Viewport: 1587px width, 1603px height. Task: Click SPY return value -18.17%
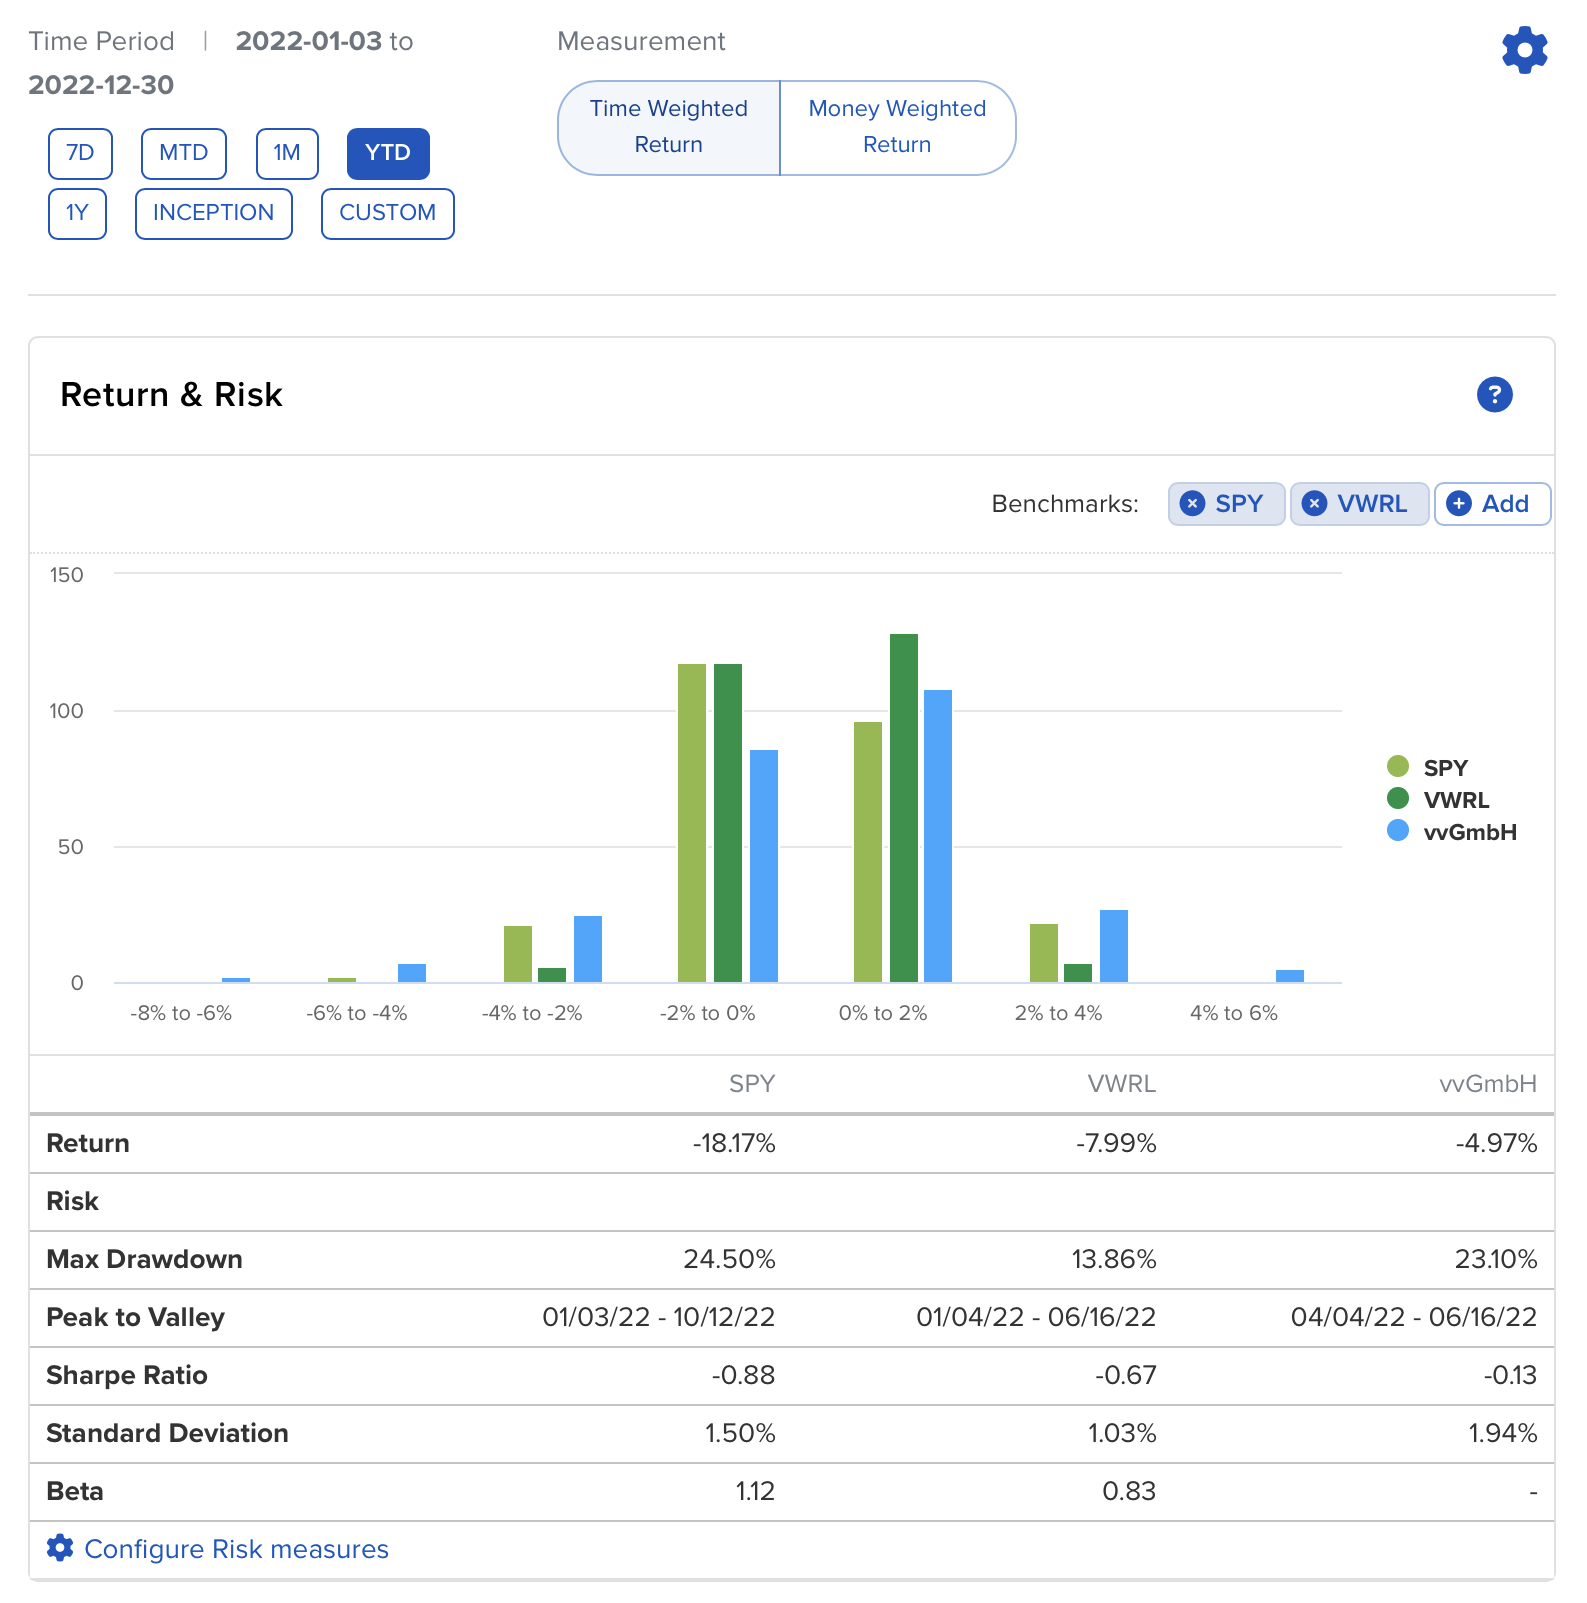pos(734,1143)
